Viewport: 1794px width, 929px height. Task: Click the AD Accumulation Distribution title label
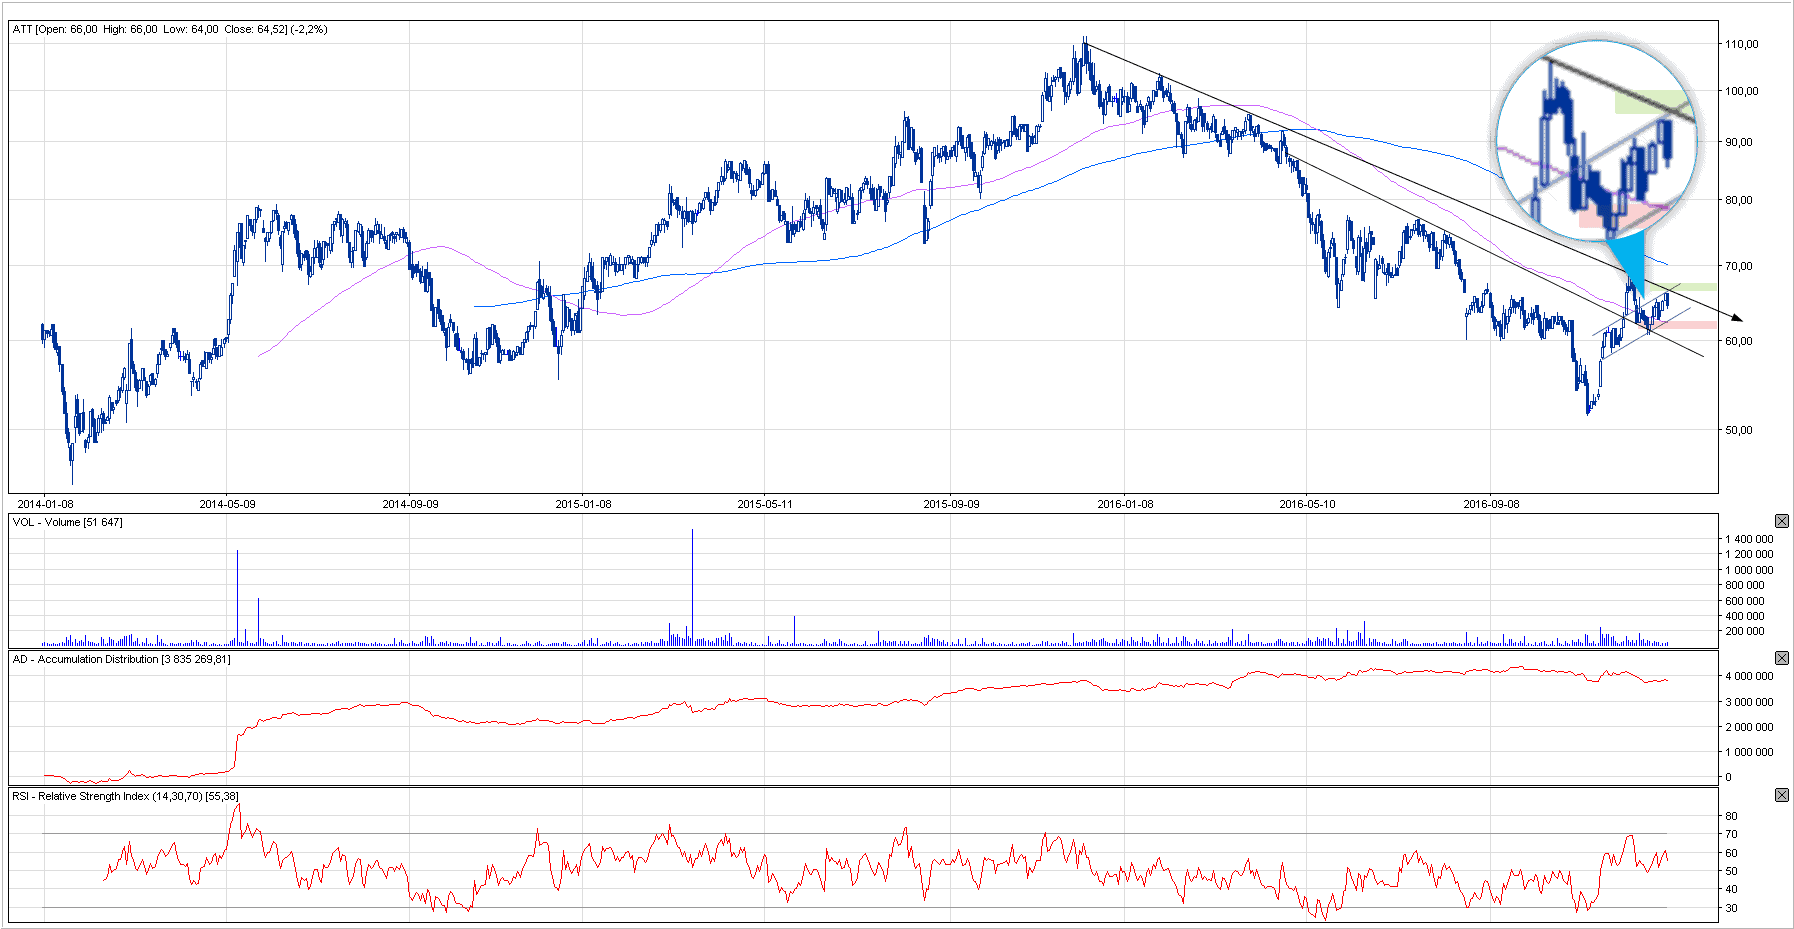(x=121, y=659)
